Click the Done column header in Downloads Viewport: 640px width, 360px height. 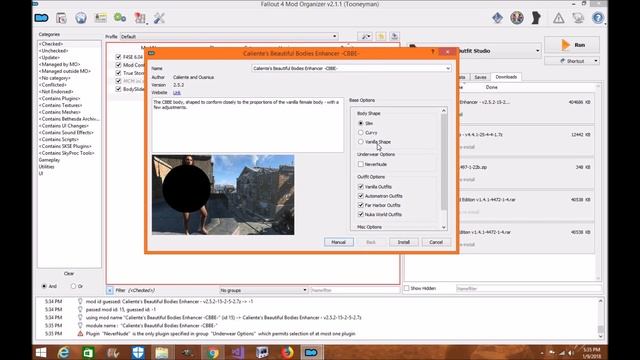(x=492, y=87)
